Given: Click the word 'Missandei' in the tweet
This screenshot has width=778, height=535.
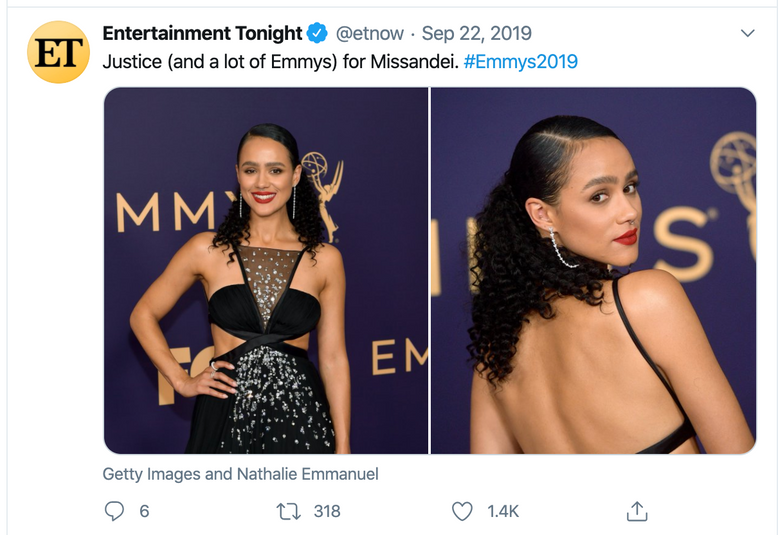Looking at the screenshot, I should point(413,61).
